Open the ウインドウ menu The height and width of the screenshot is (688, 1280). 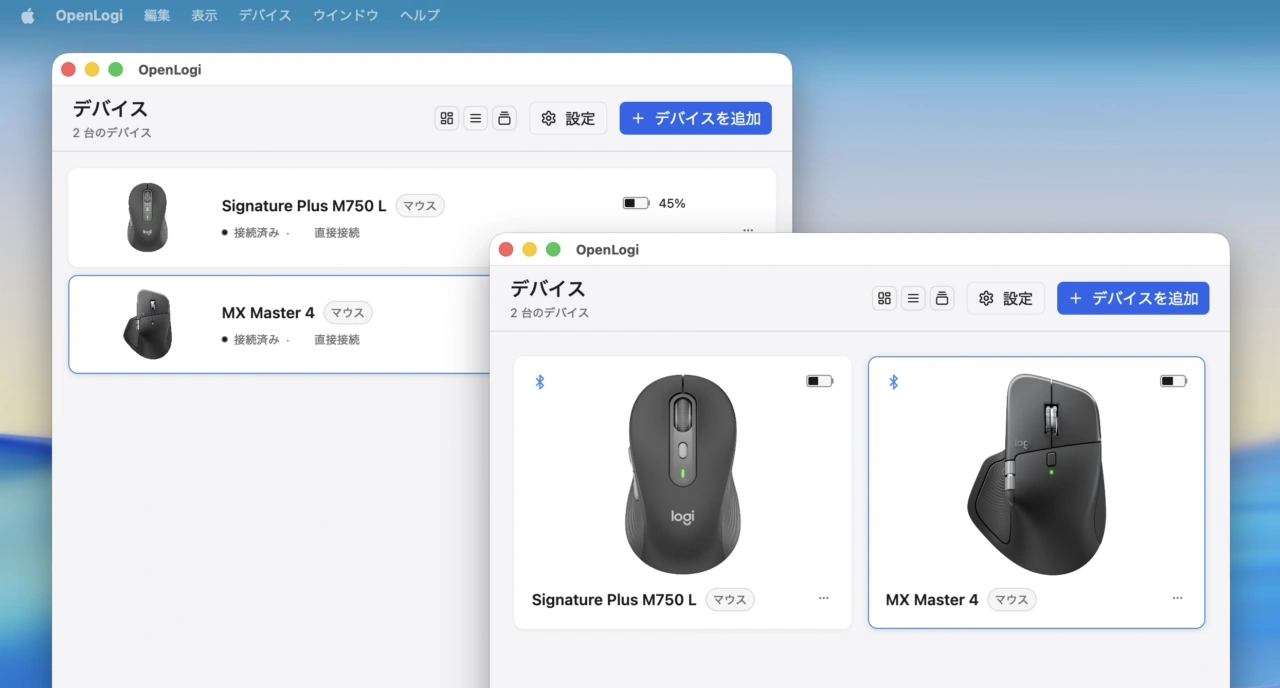tap(346, 15)
